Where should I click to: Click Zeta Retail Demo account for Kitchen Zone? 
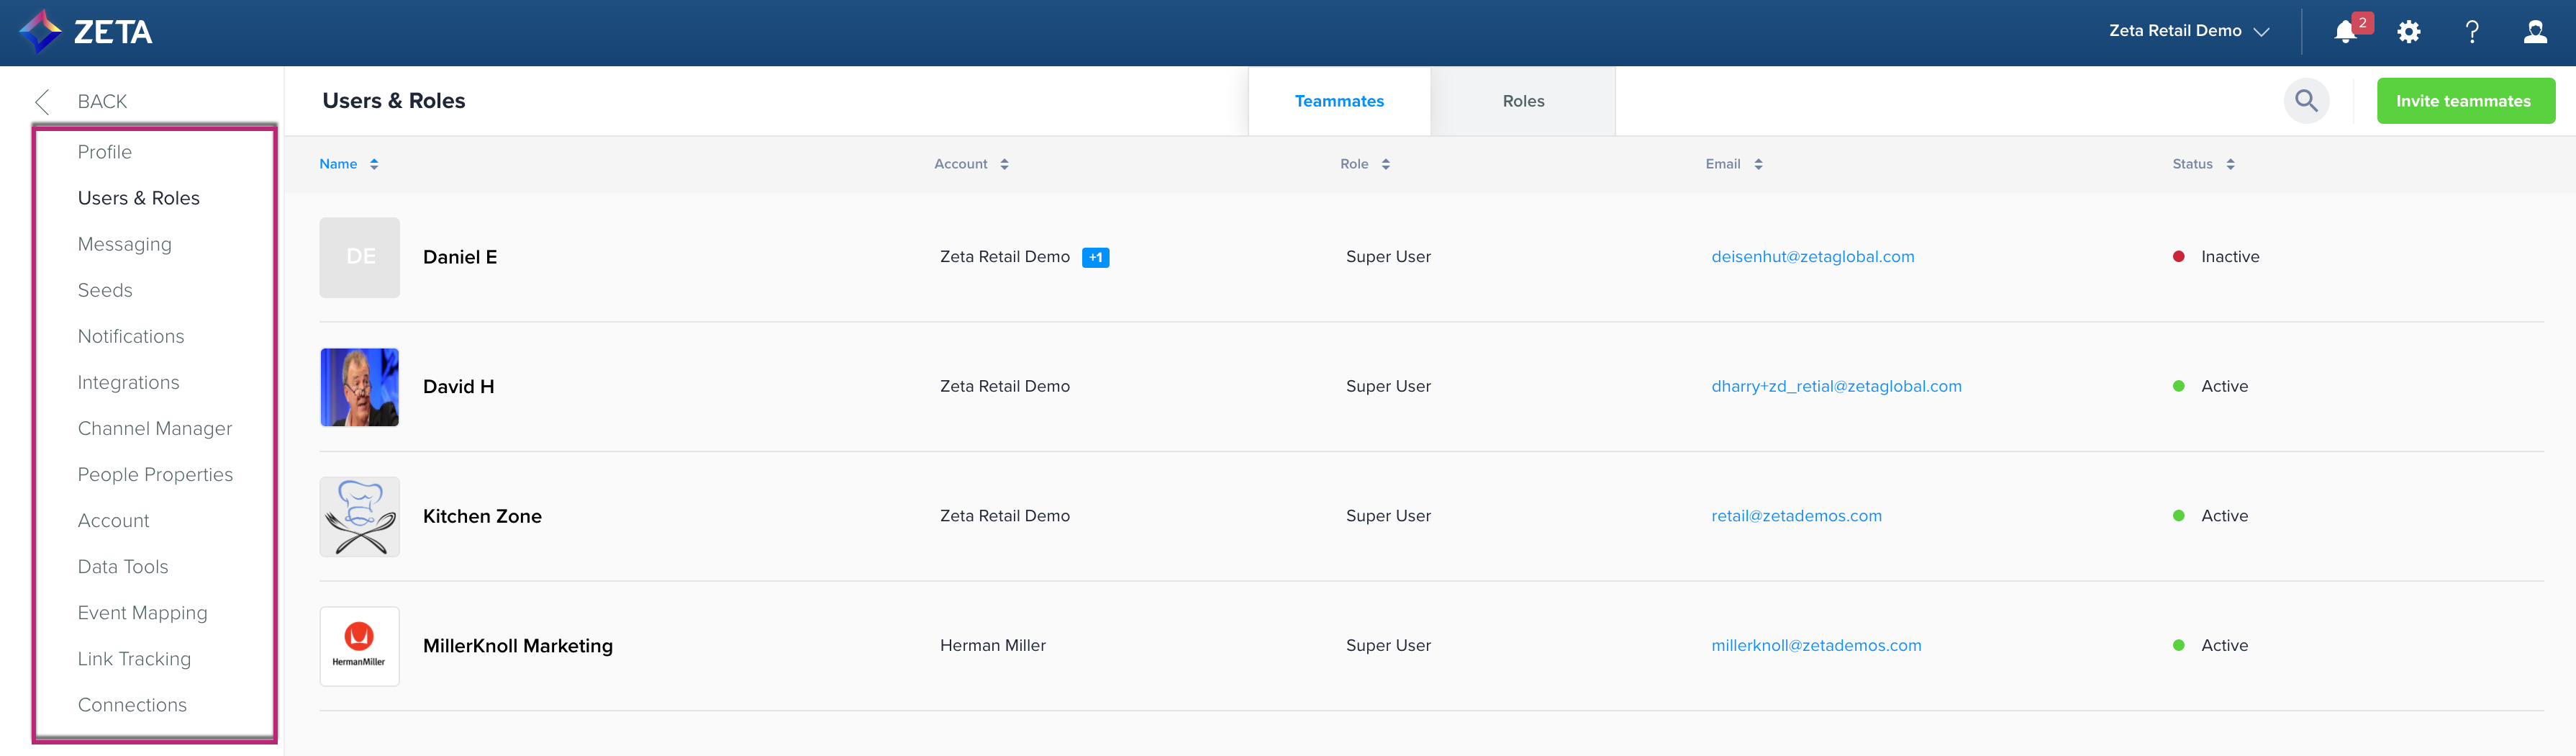[1004, 516]
